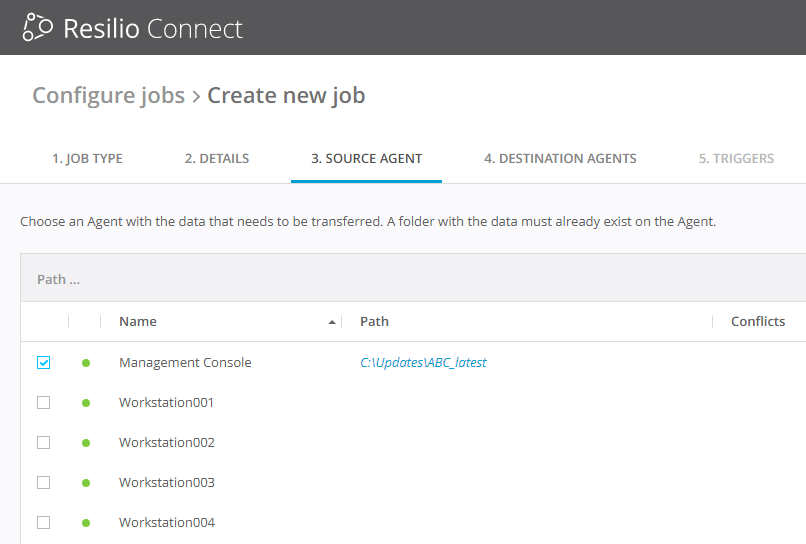
Task: Click the Name column sort arrow
Action: 331,322
